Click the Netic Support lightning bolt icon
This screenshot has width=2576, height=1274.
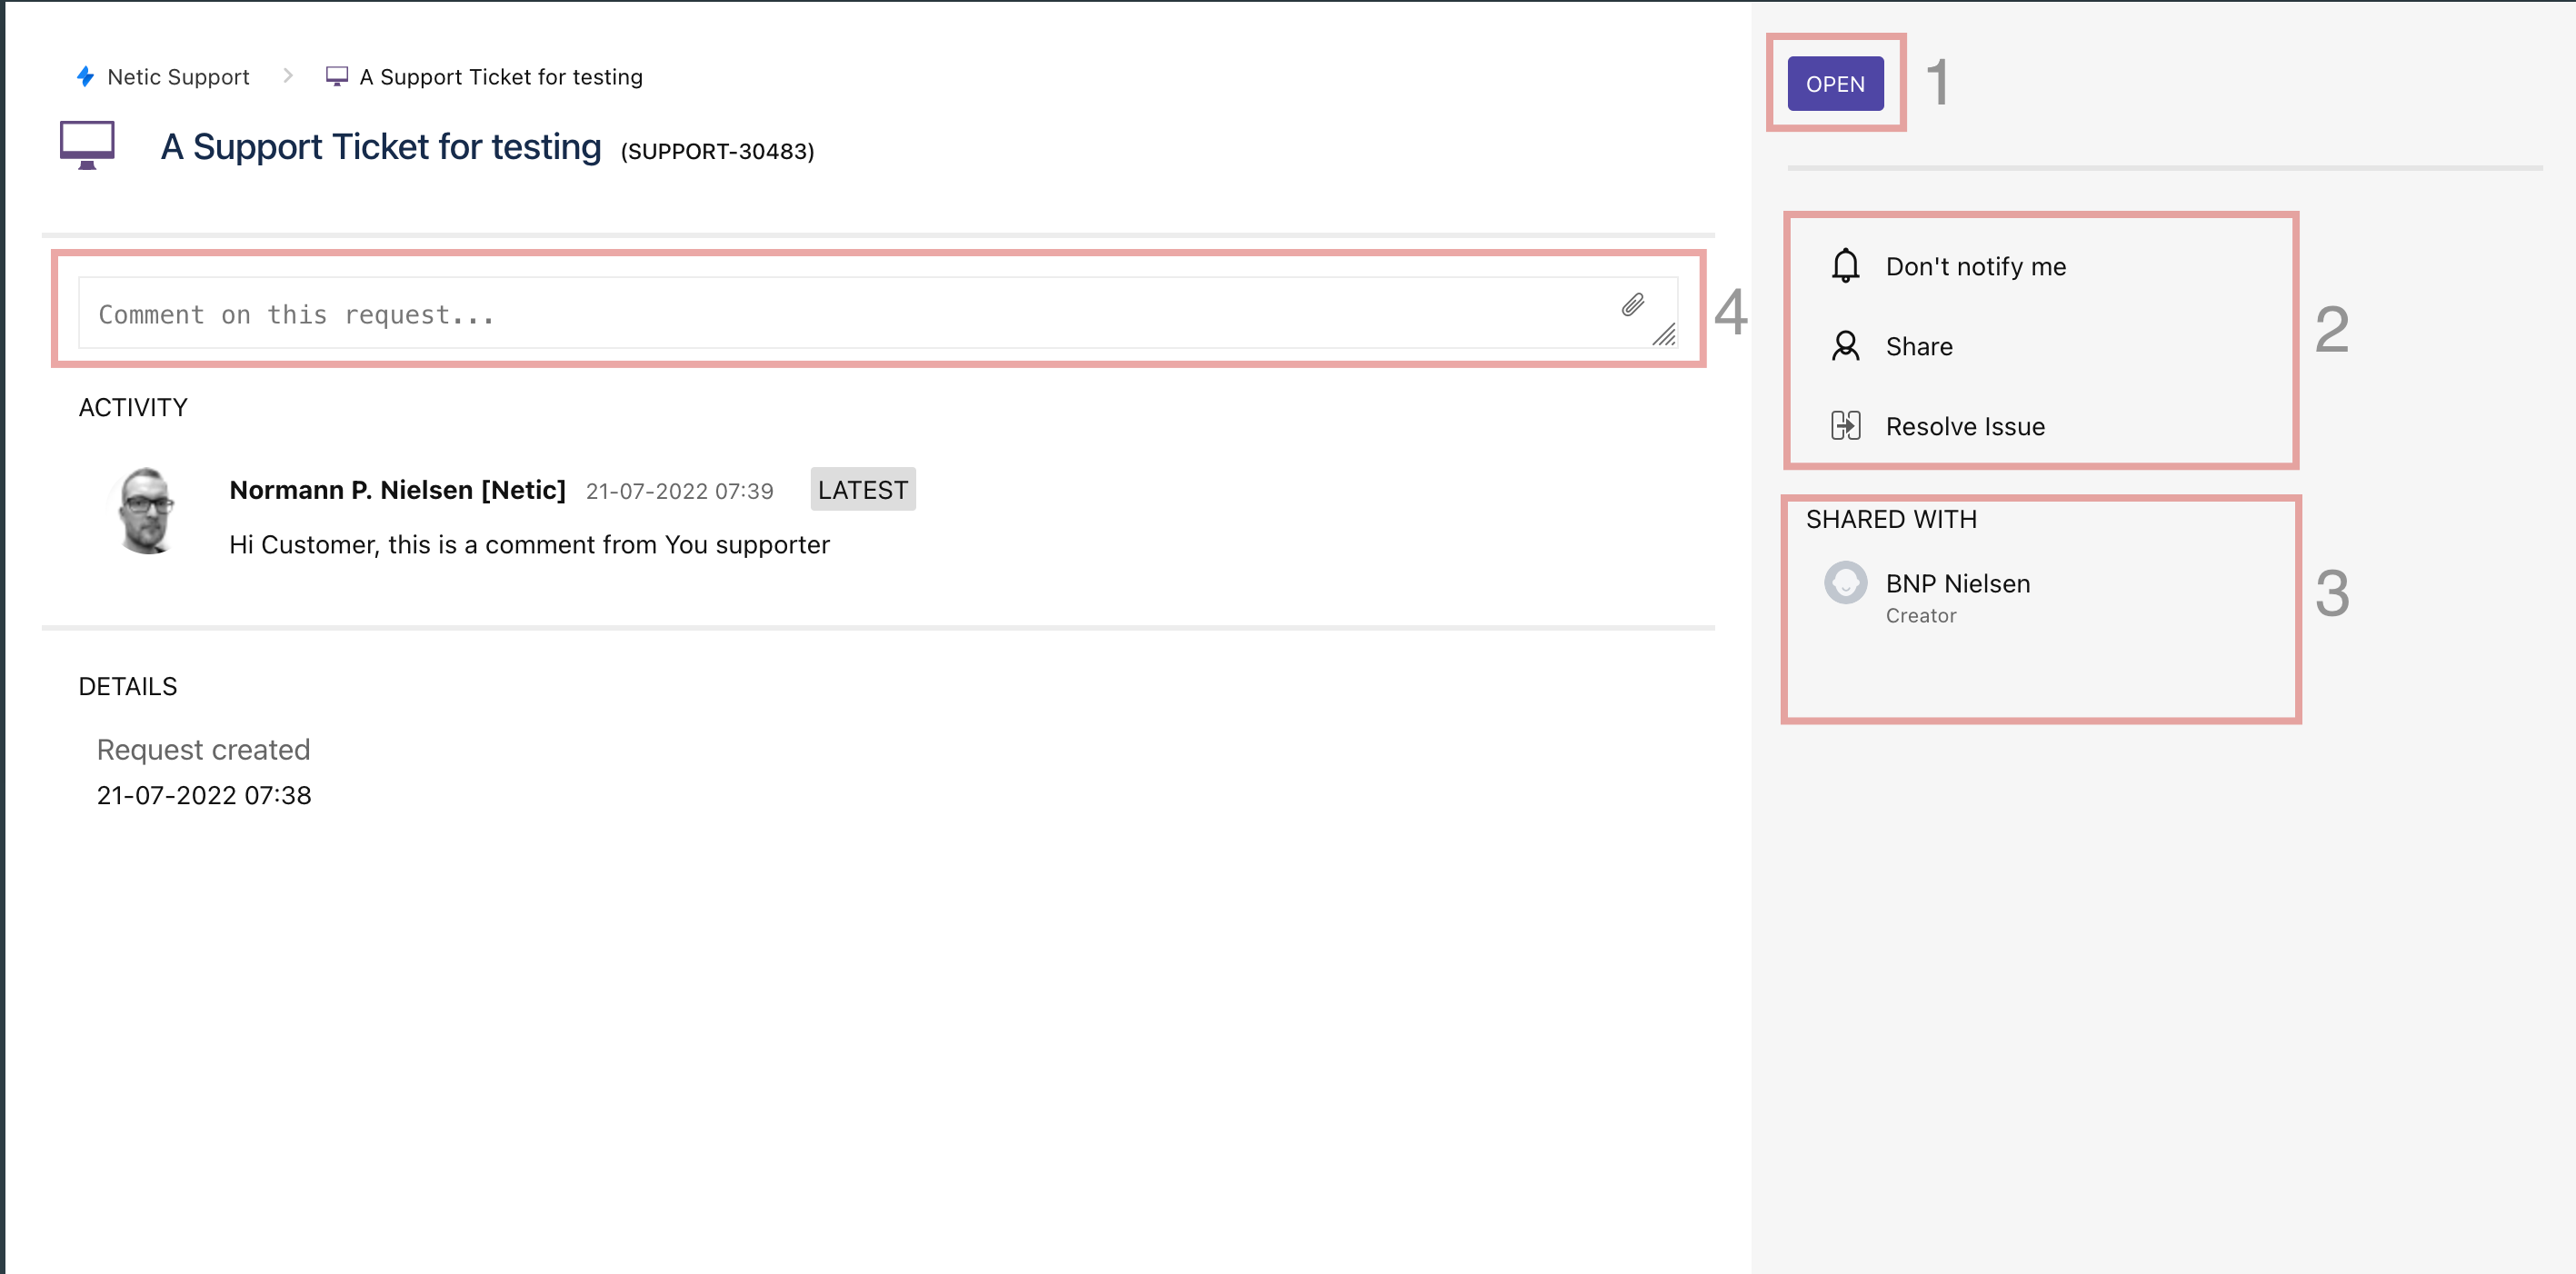[x=85, y=77]
